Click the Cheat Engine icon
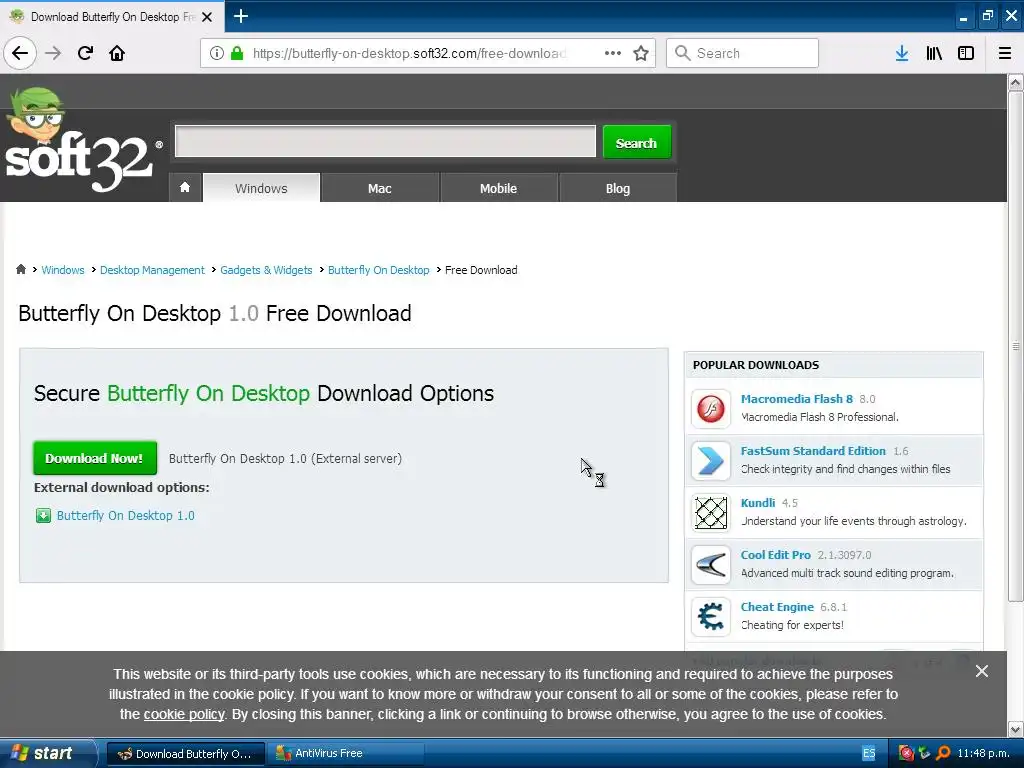Image resolution: width=1024 pixels, height=768 pixels. pyautogui.click(x=711, y=616)
